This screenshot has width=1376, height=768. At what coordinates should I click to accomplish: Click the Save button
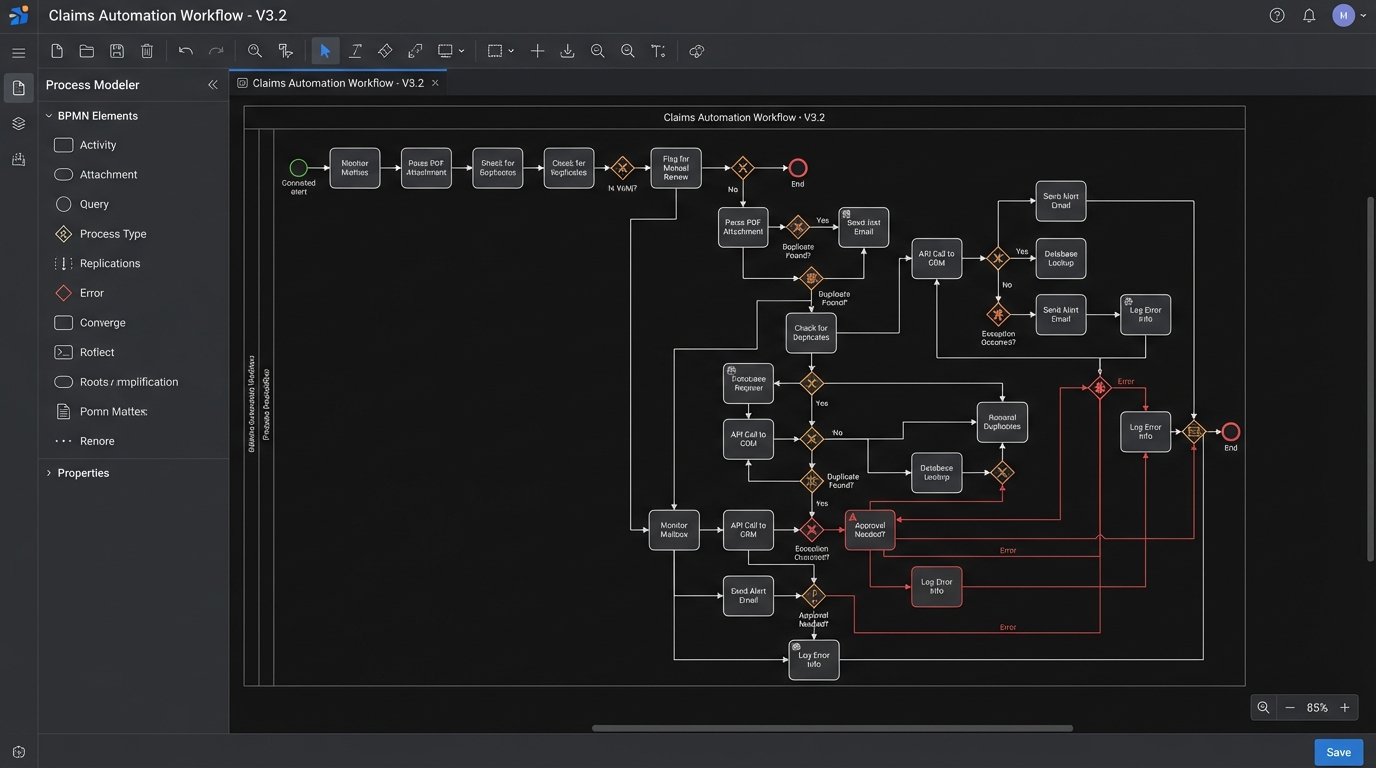click(1338, 751)
